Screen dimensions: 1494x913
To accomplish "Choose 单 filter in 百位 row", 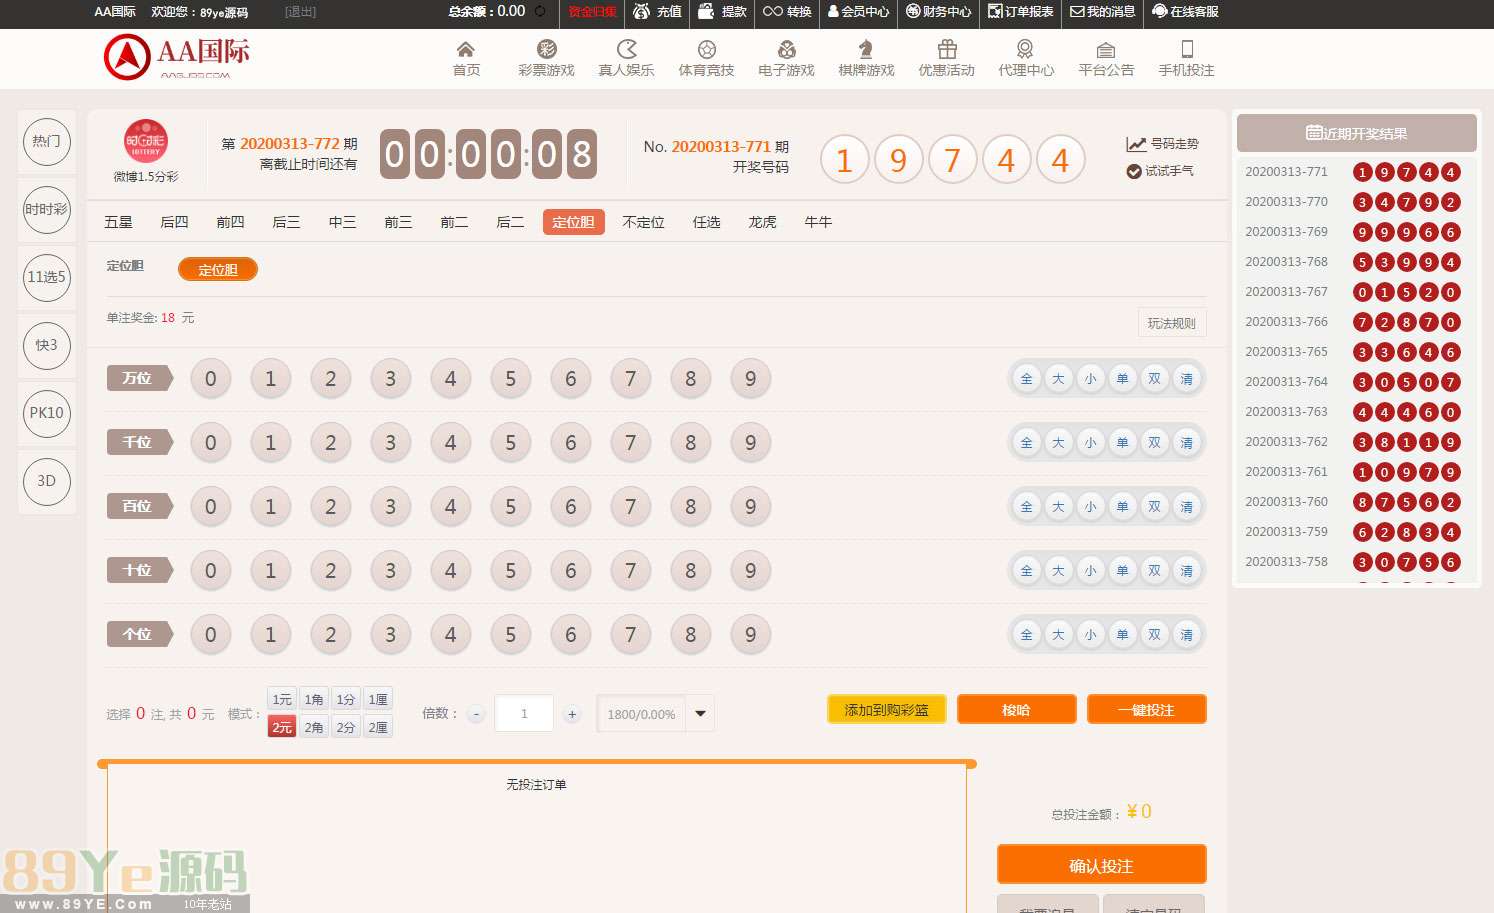I will (1122, 506).
